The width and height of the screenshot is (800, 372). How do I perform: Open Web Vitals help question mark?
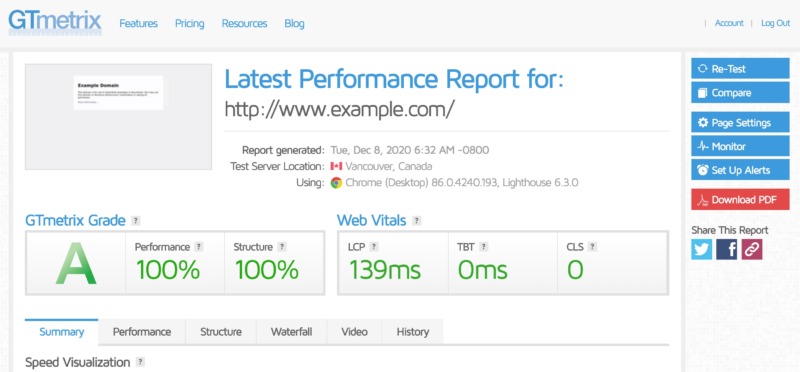pos(416,221)
